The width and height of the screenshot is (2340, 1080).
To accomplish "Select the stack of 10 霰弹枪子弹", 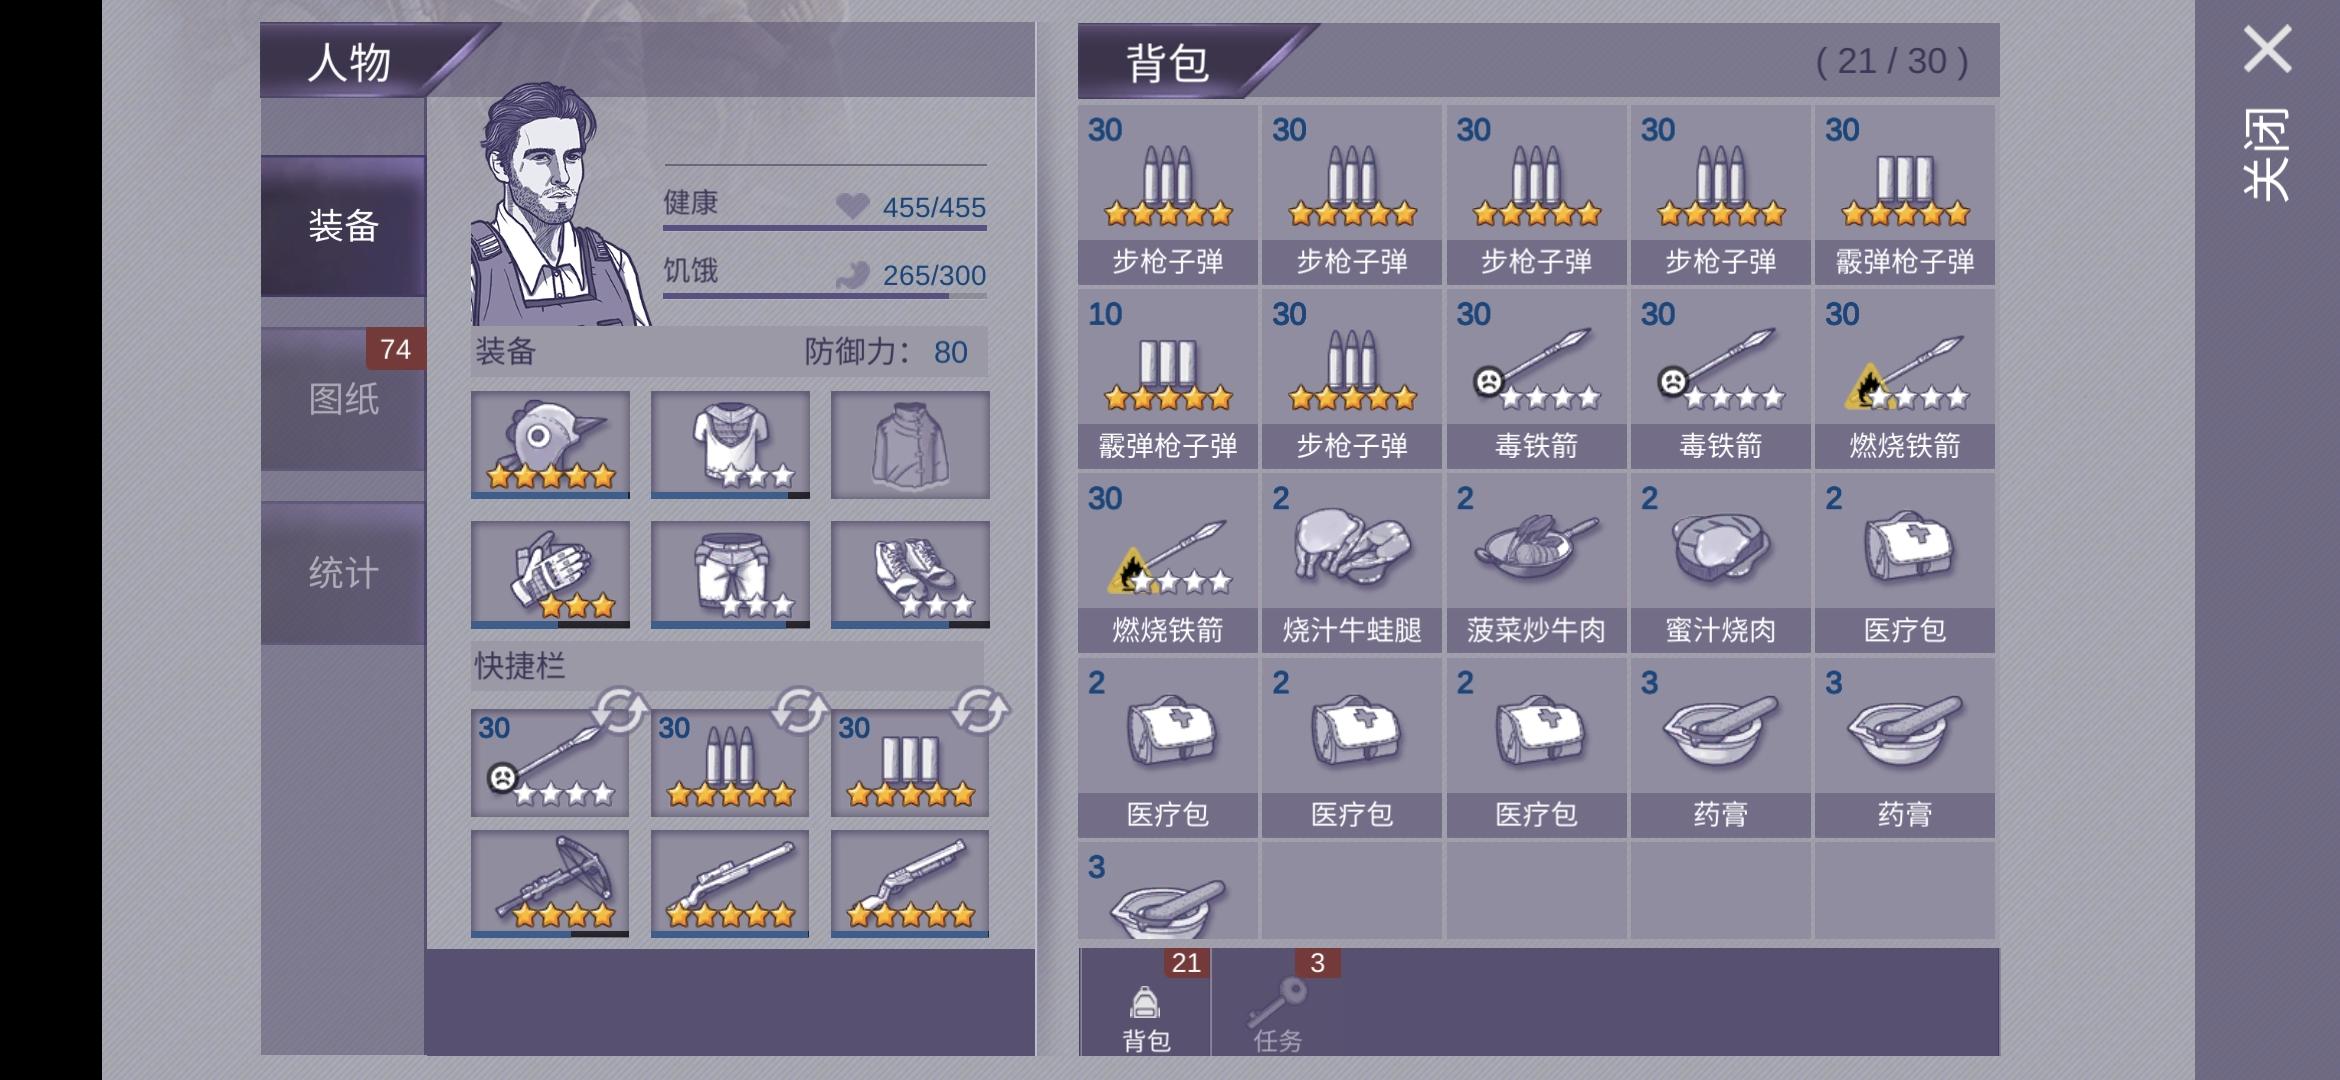I will (x=1167, y=379).
